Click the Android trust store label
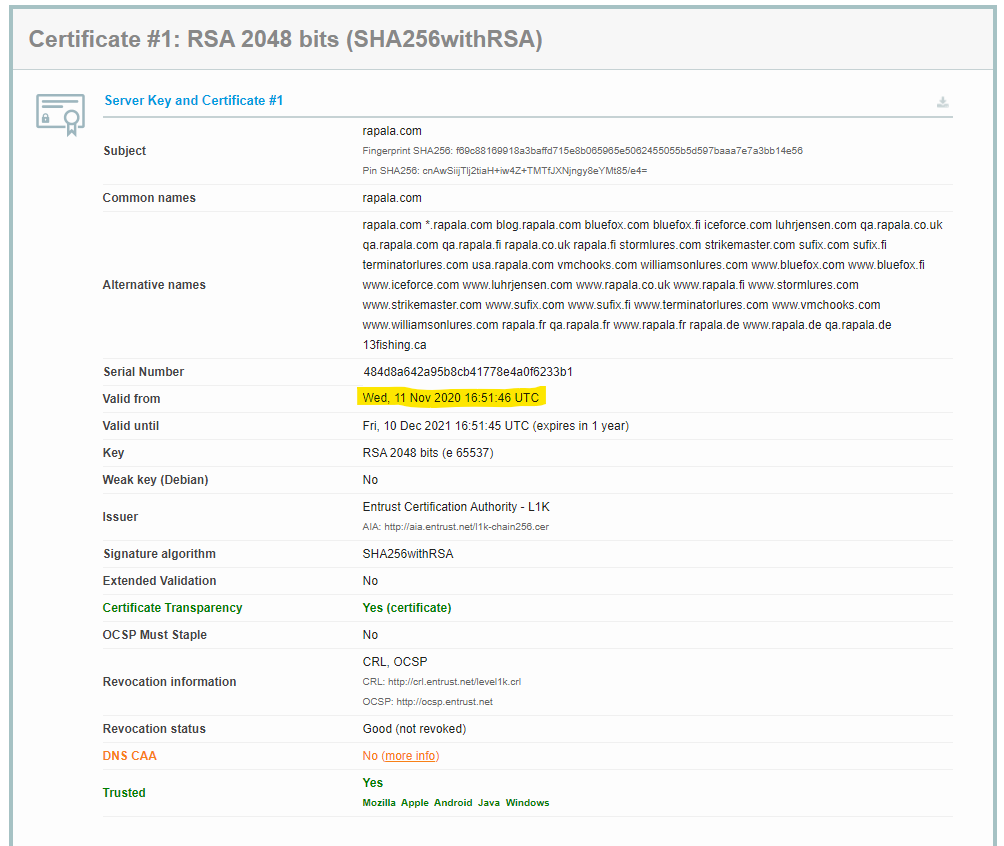Screen dimensions: 1004x846 point(453,802)
